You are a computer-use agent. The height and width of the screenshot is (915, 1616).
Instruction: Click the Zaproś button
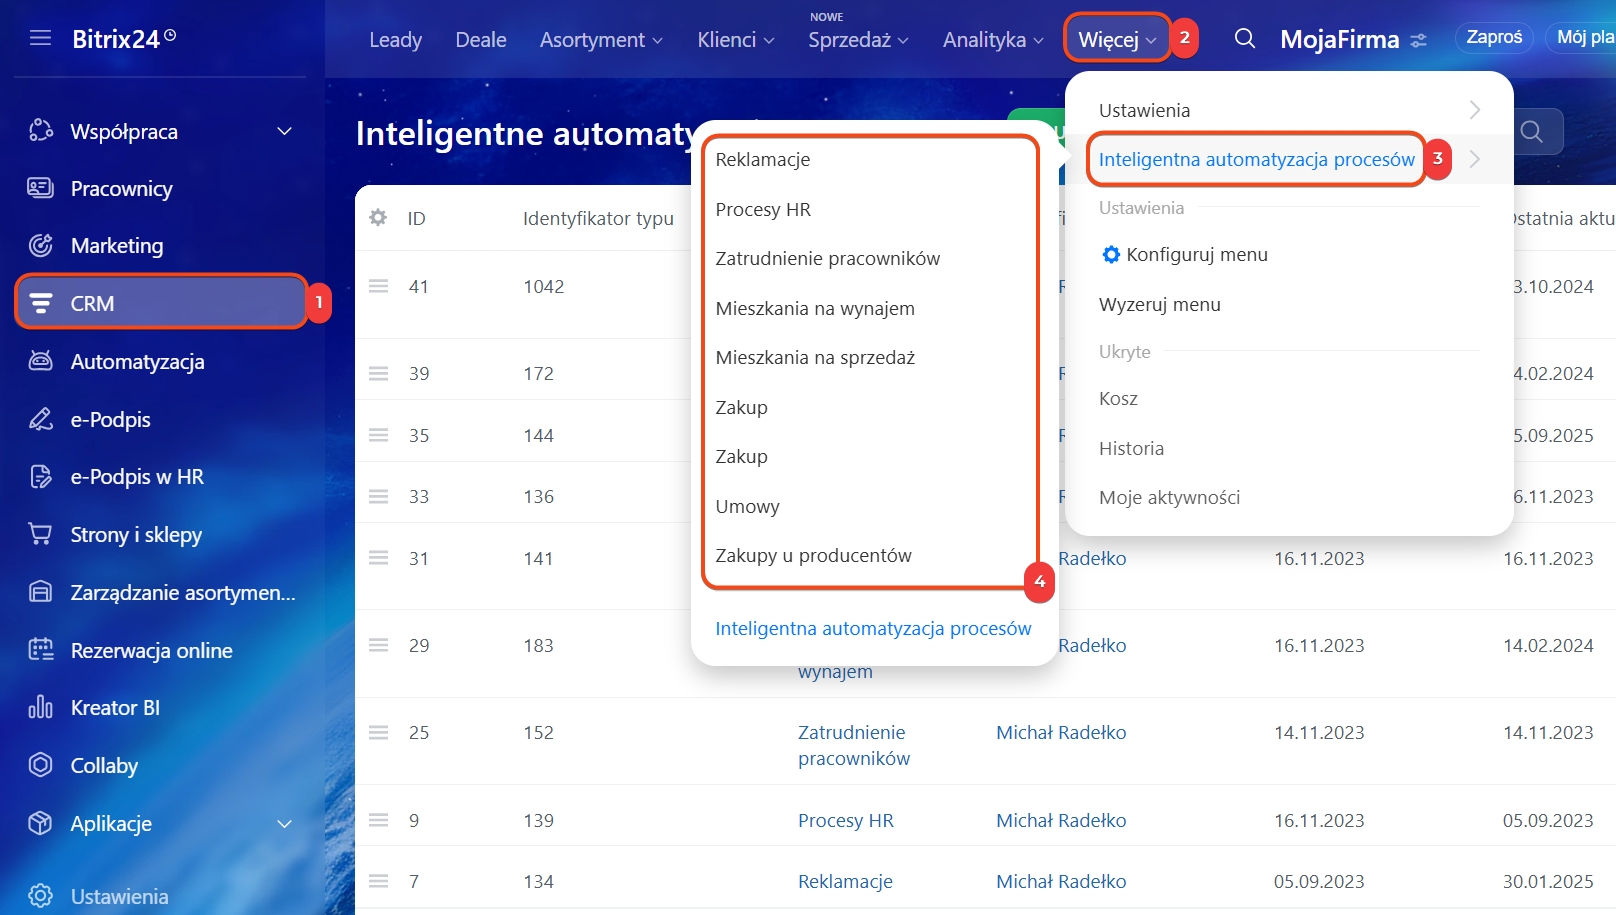click(x=1493, y=37)
